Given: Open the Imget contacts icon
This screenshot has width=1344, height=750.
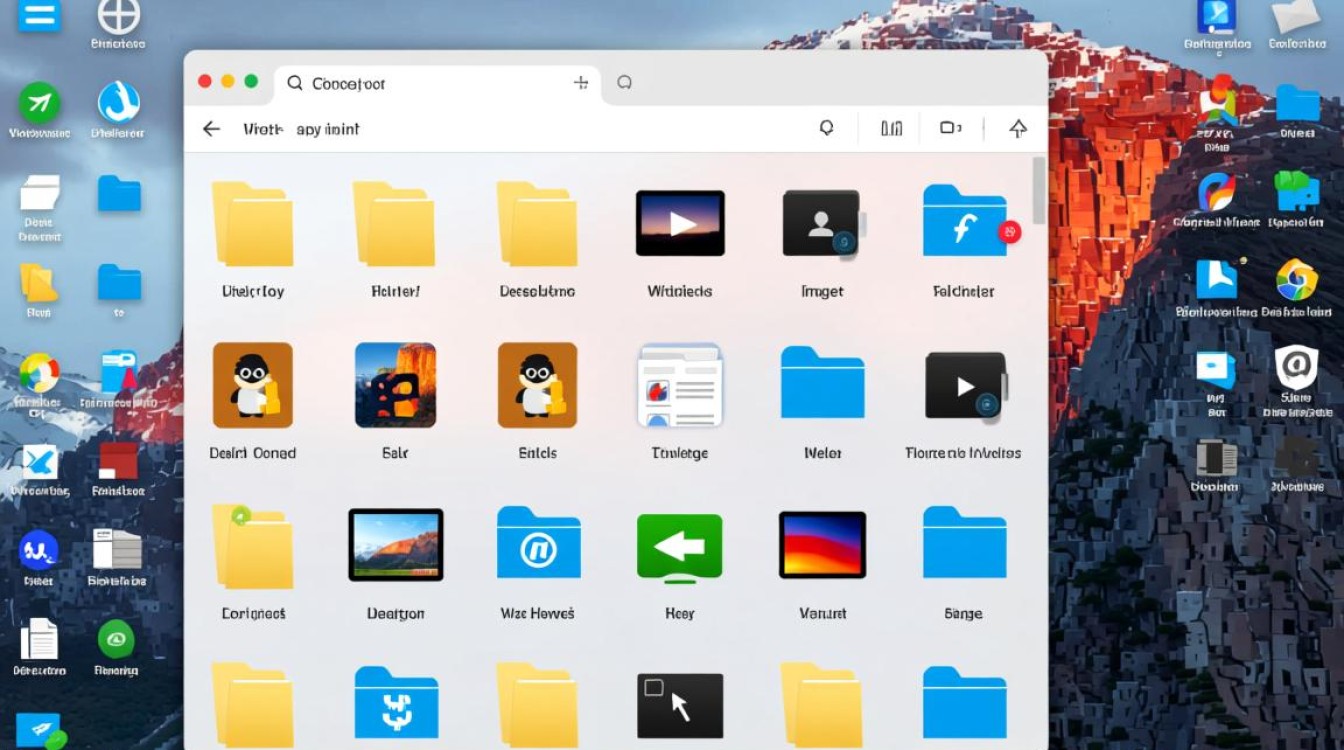Looking at the screenshot, I should coord(821,222).
